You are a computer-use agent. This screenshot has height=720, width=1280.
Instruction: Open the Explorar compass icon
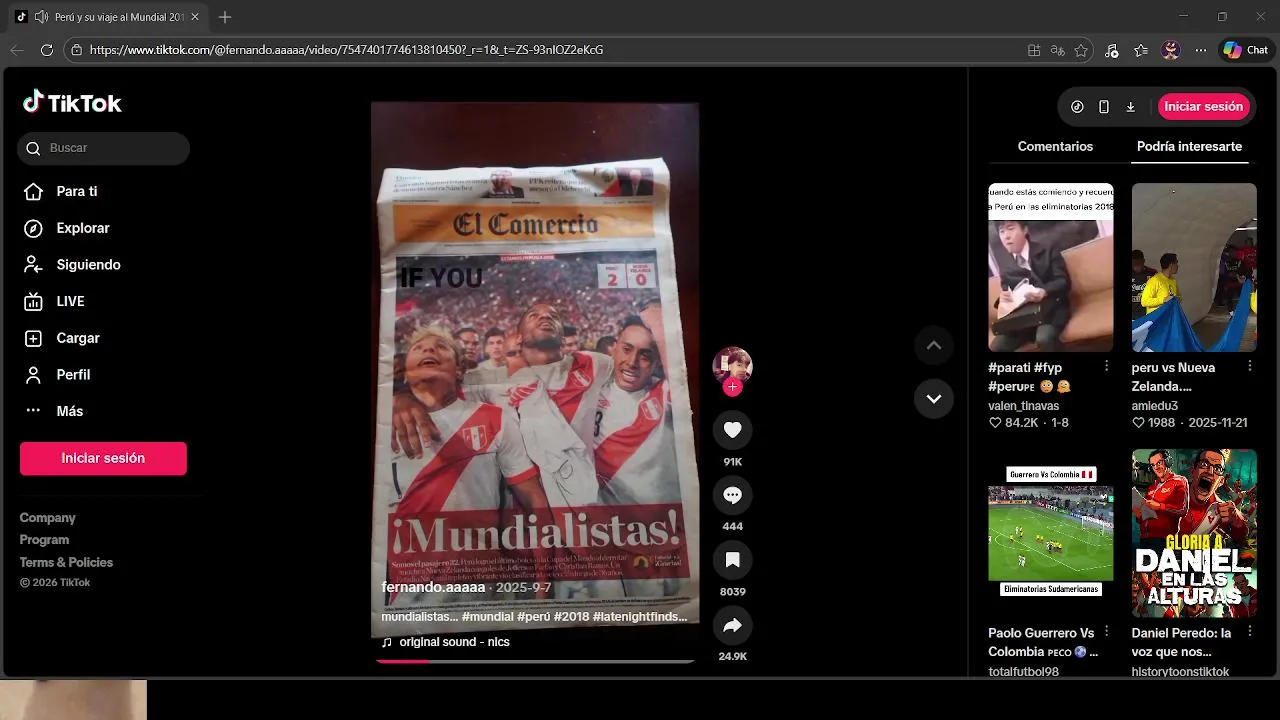coord(33,228)
